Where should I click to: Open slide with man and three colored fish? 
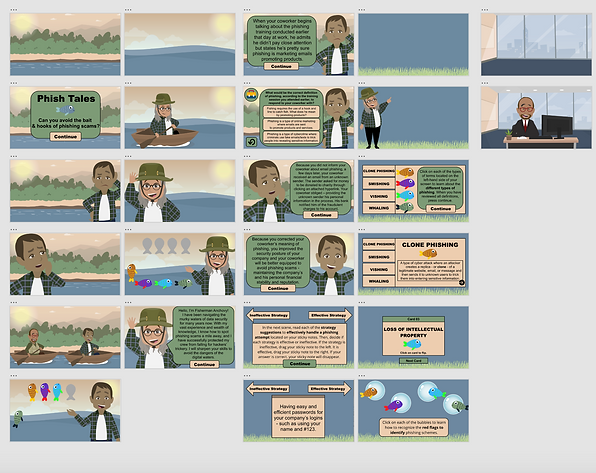pyautogui.click(x=65, y=410)
